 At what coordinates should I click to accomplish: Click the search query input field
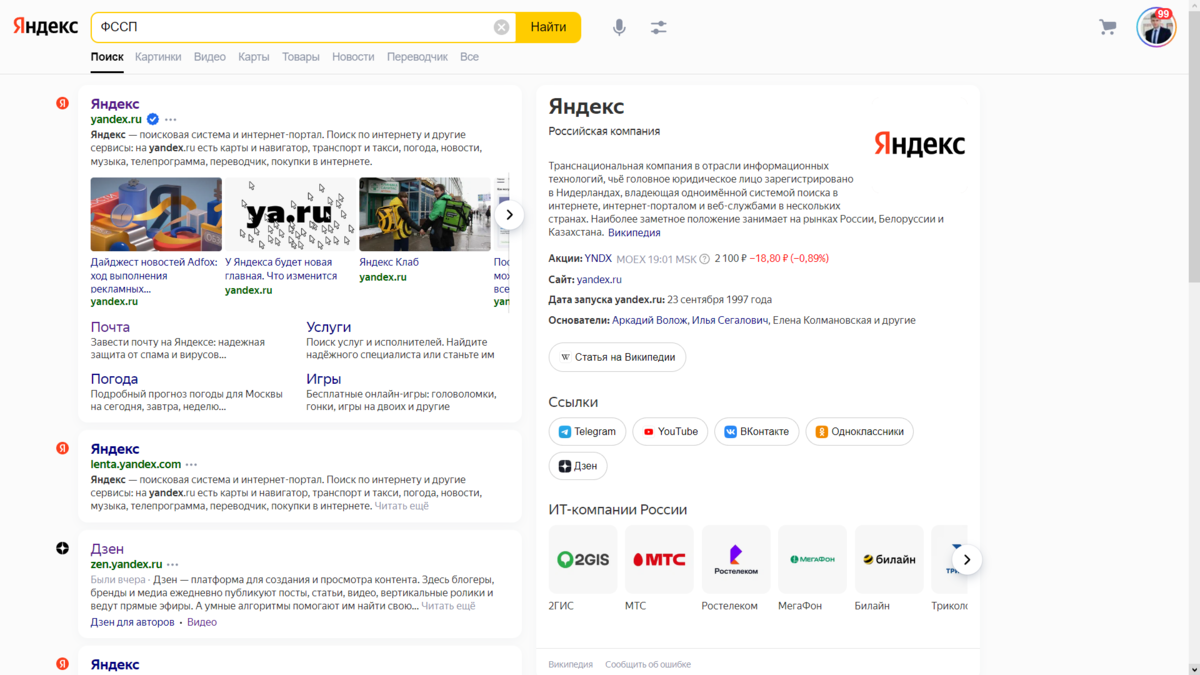click(295, 27)
